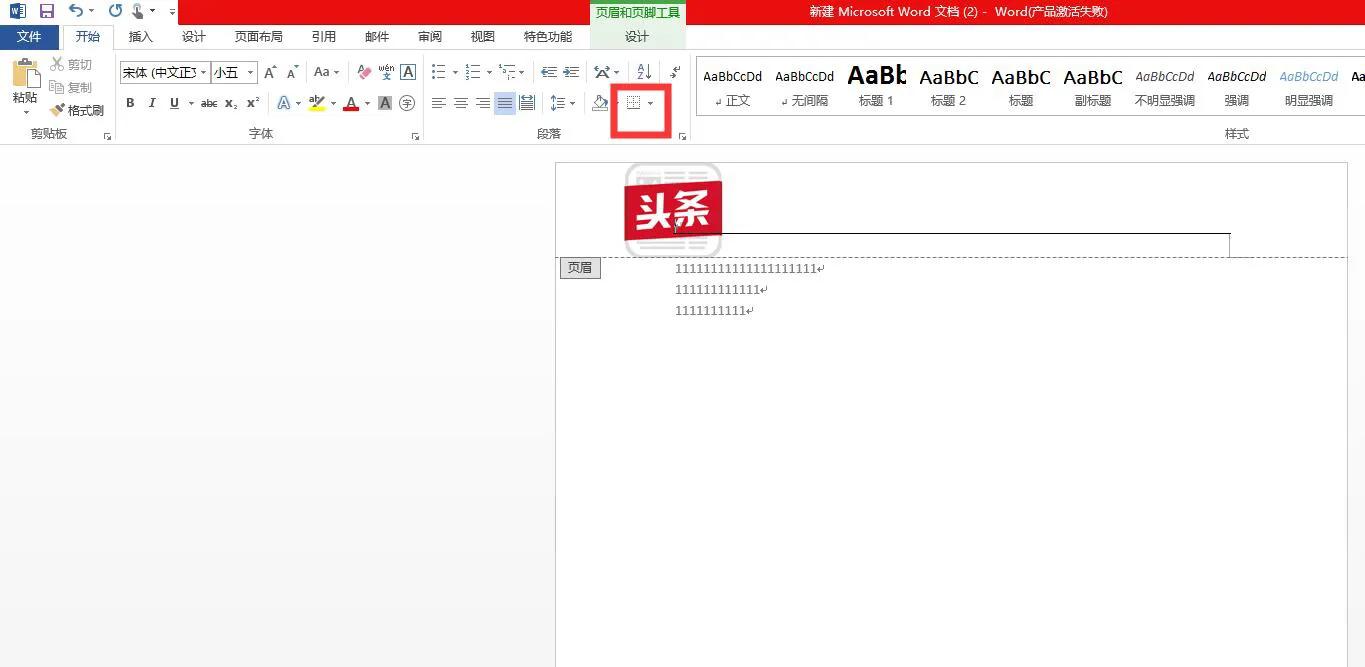
Task: Open the borders dropdown inside red highlight
Action: [650, 103]
